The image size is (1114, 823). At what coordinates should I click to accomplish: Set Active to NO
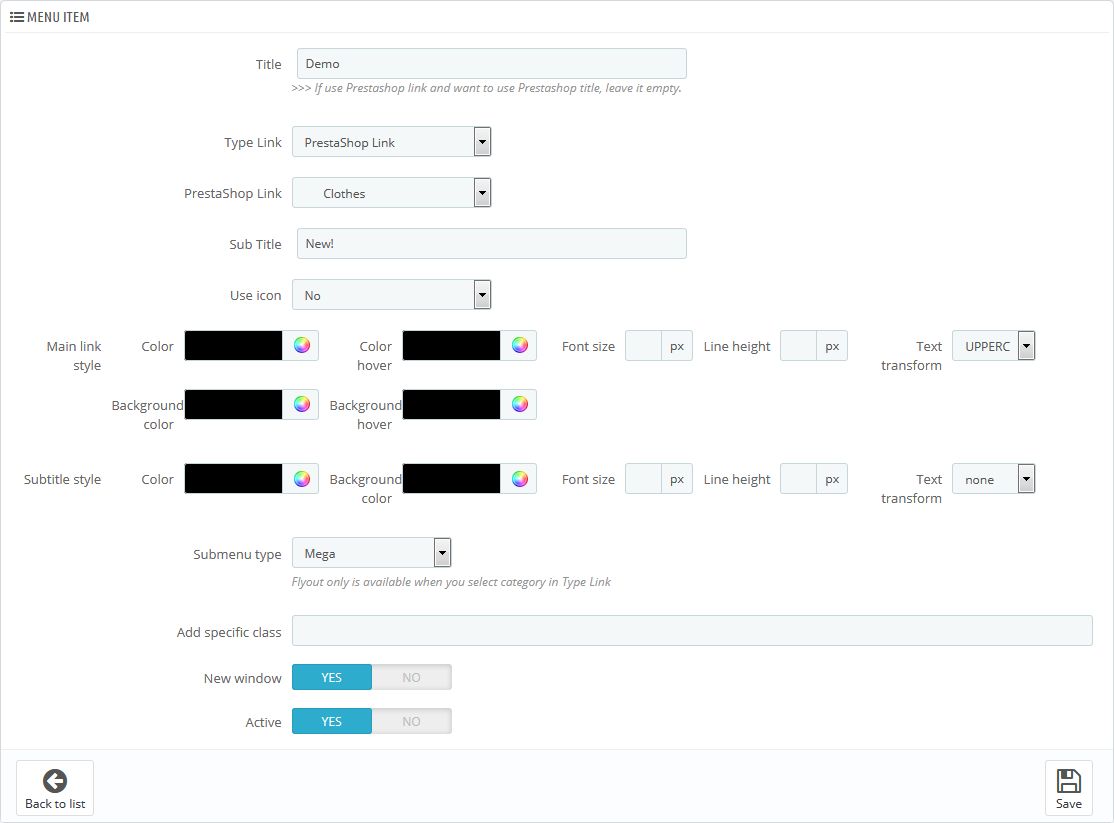411,722
